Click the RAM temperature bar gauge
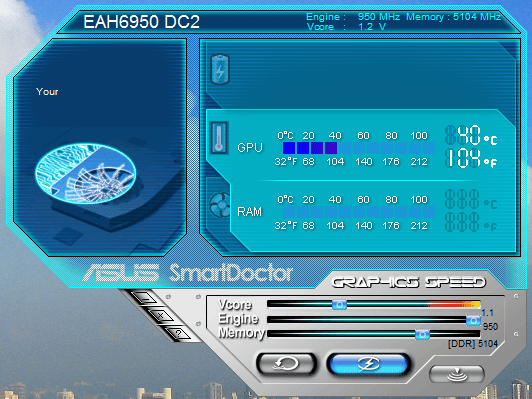This screenshot has height=399, width=532. point(359,212)
